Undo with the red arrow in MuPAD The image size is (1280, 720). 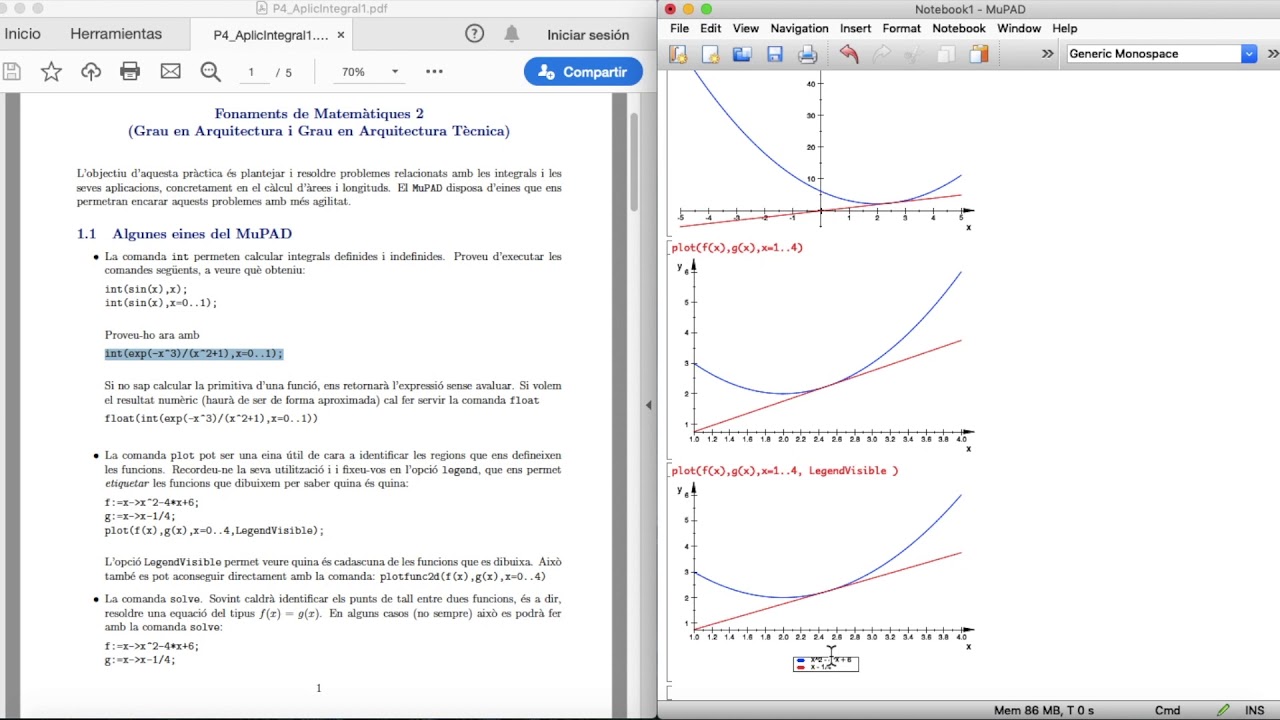[849, 54]
